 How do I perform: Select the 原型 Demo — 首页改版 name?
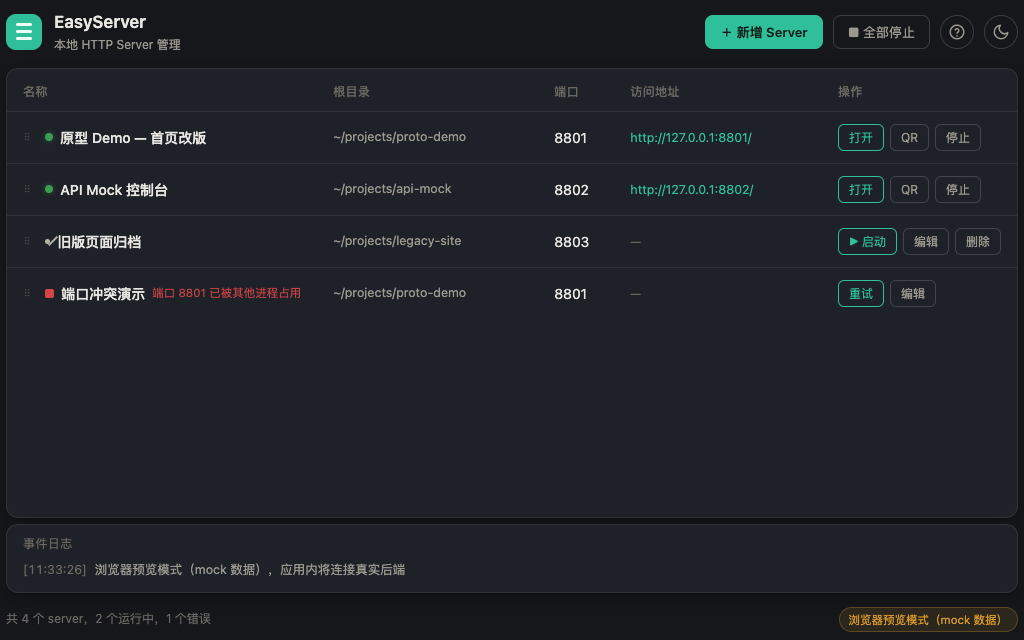tap(133, 138)
